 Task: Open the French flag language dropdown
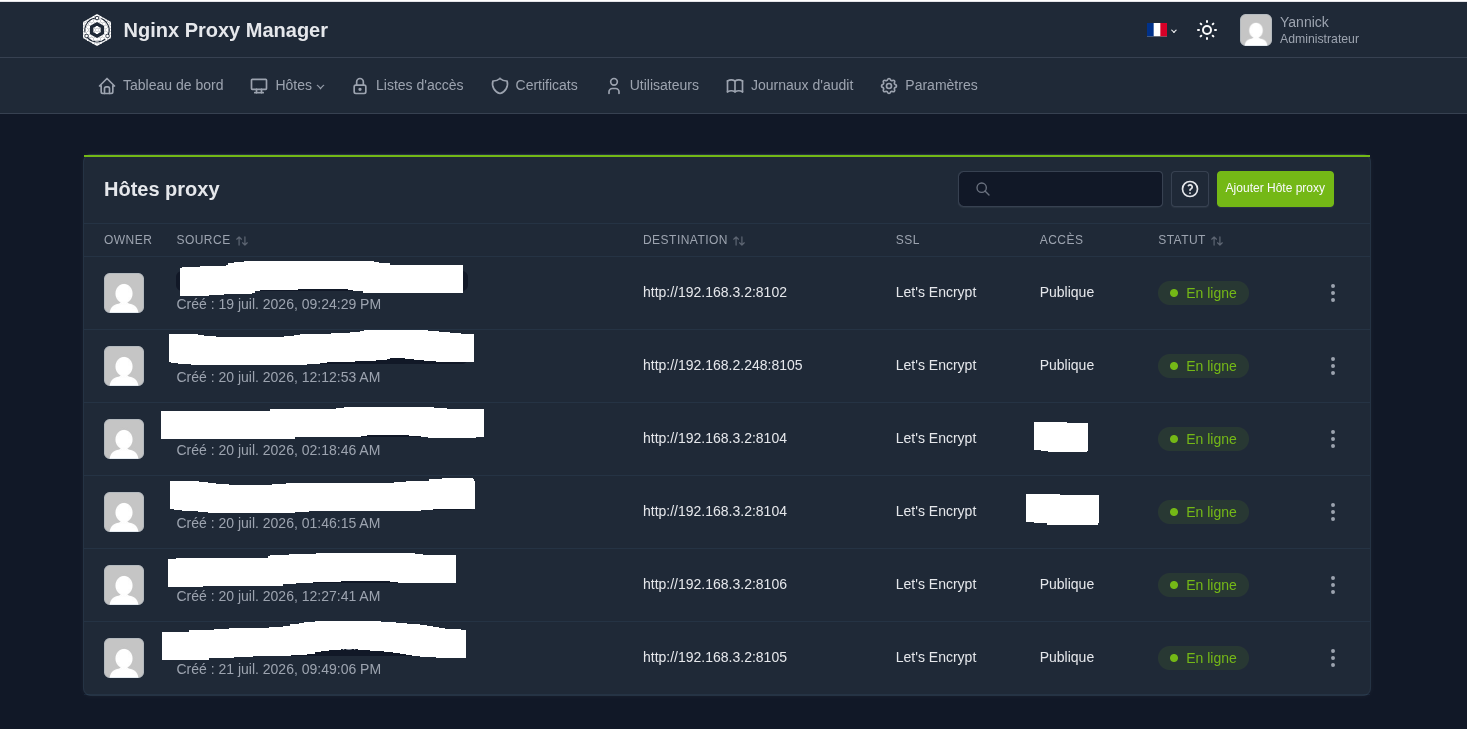pos(1162,30)
